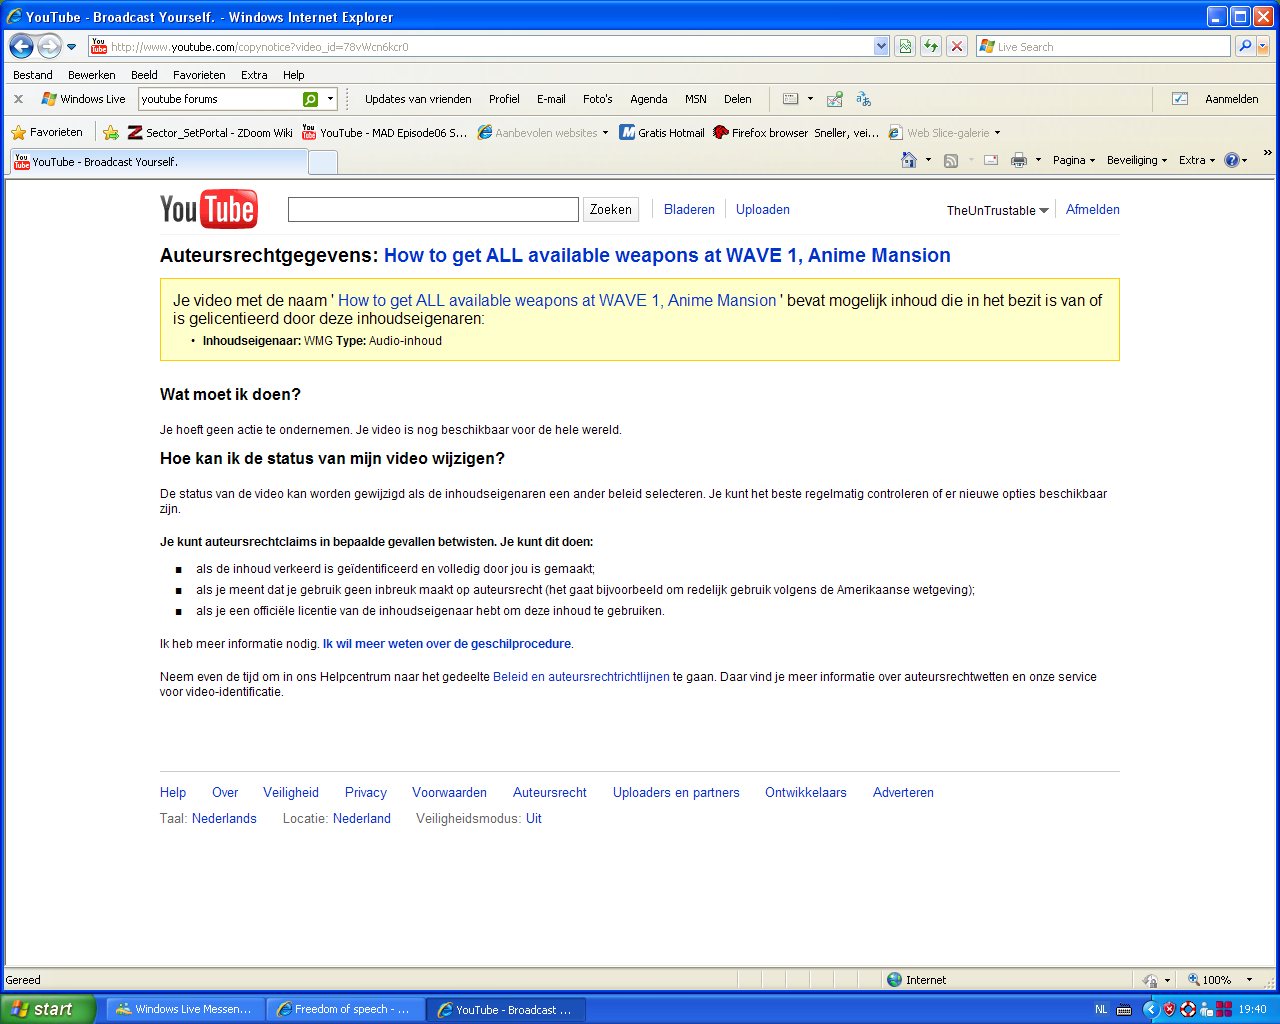Open the Favorieten star button
The width and height of the screenshot is (1280, 1024).
point(47,132)
